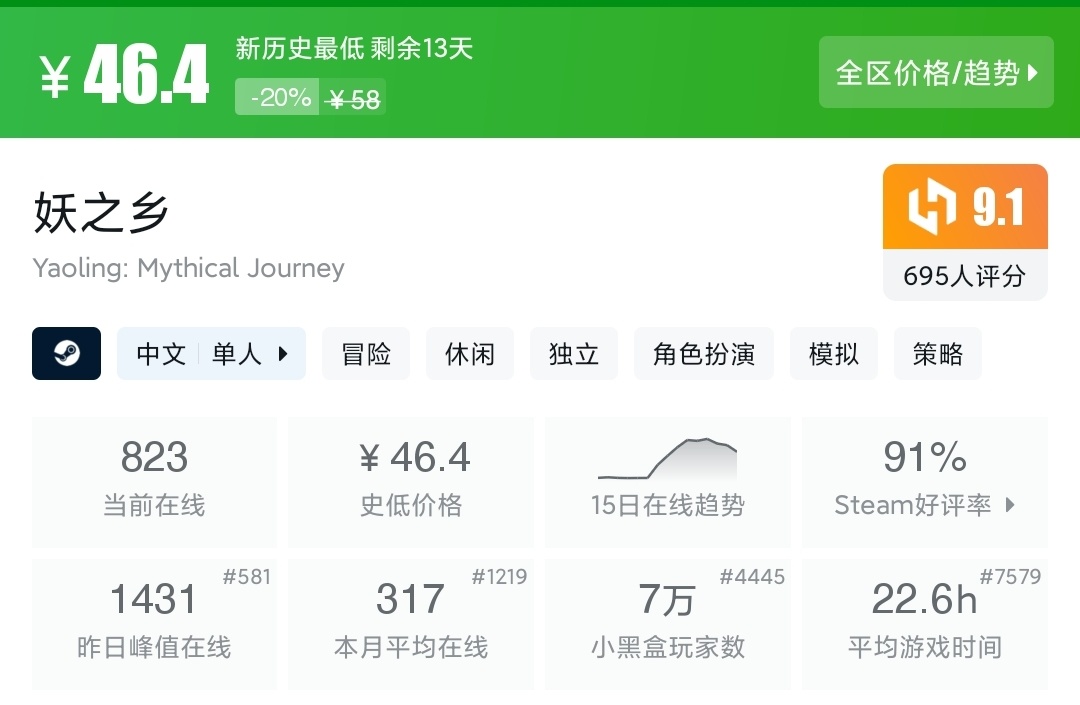1080x705 pixels.
Task: Open the 全区价格/趋势 regional price trends
Action: (936, 72)
